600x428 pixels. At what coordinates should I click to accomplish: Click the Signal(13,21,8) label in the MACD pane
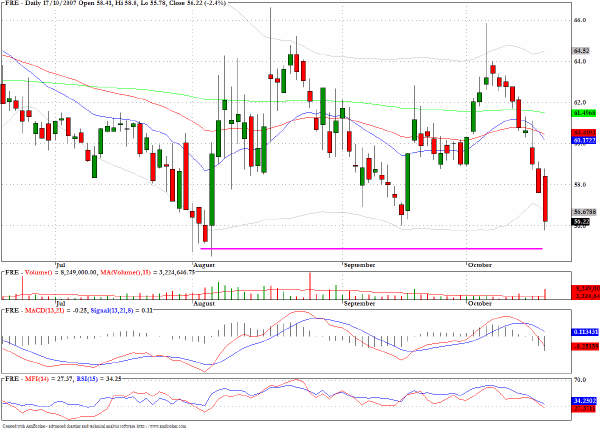tap(111, 310)
